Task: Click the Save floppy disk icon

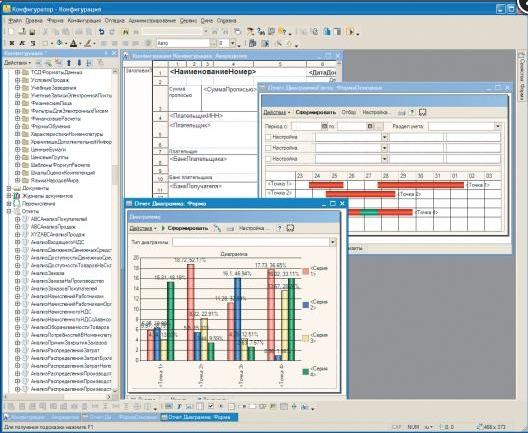Action: pos(32,32)
